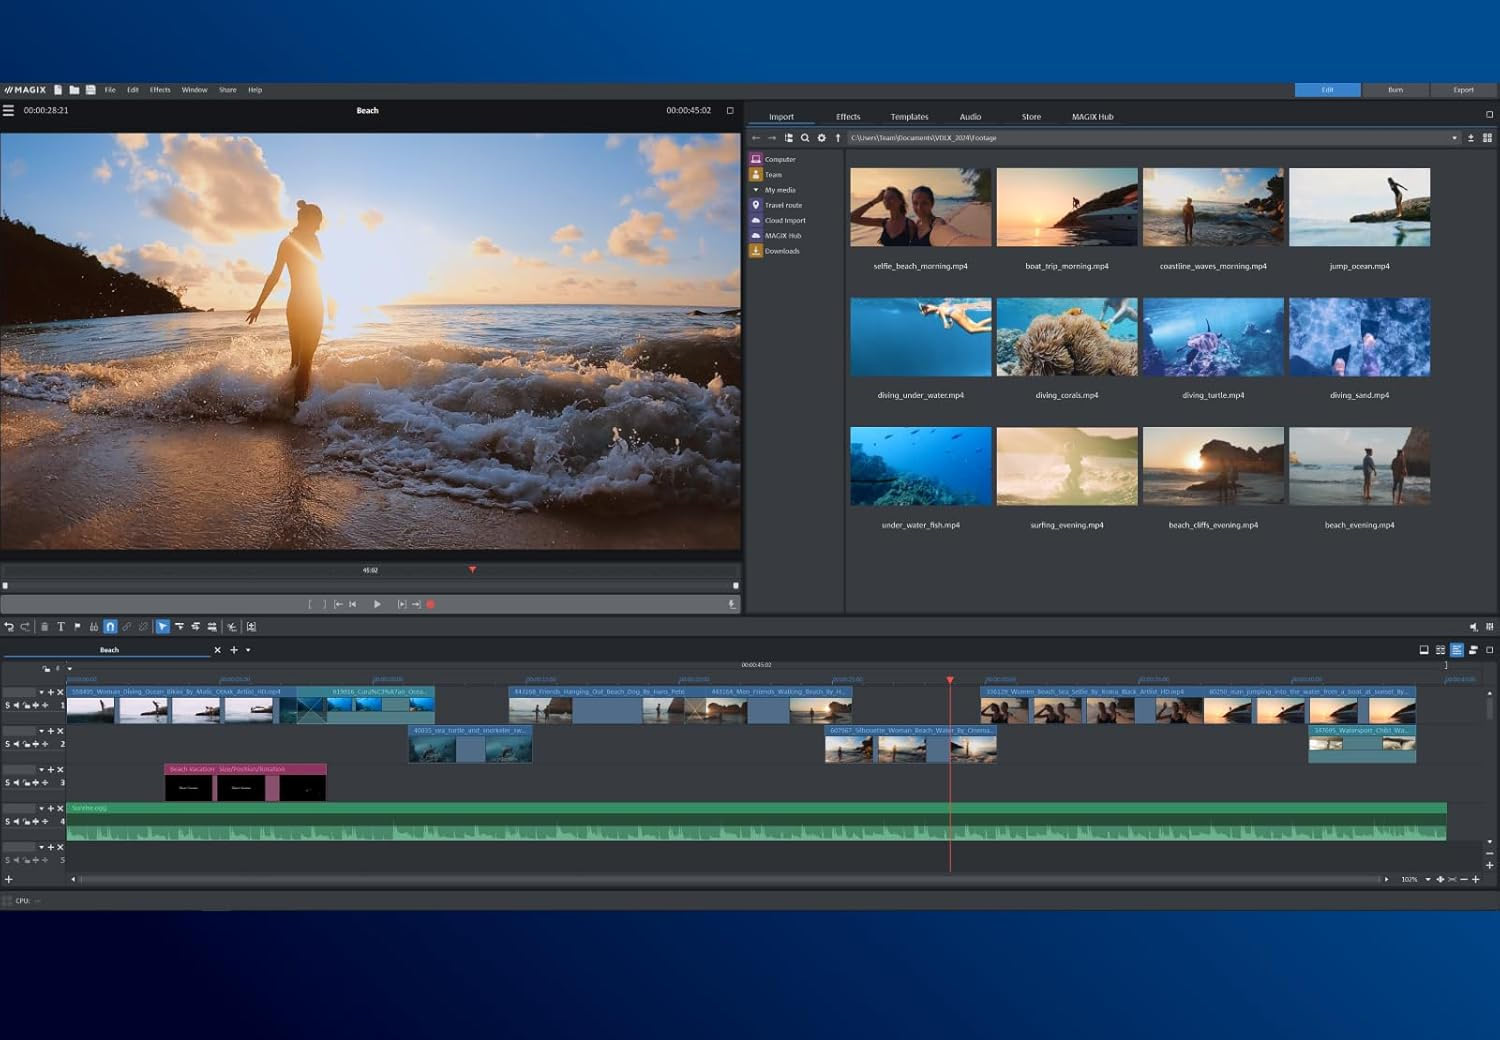The height and width of the screenshot is (1040, 1500).
Task: Click the Text title tool icon
Action: point(61,627)
